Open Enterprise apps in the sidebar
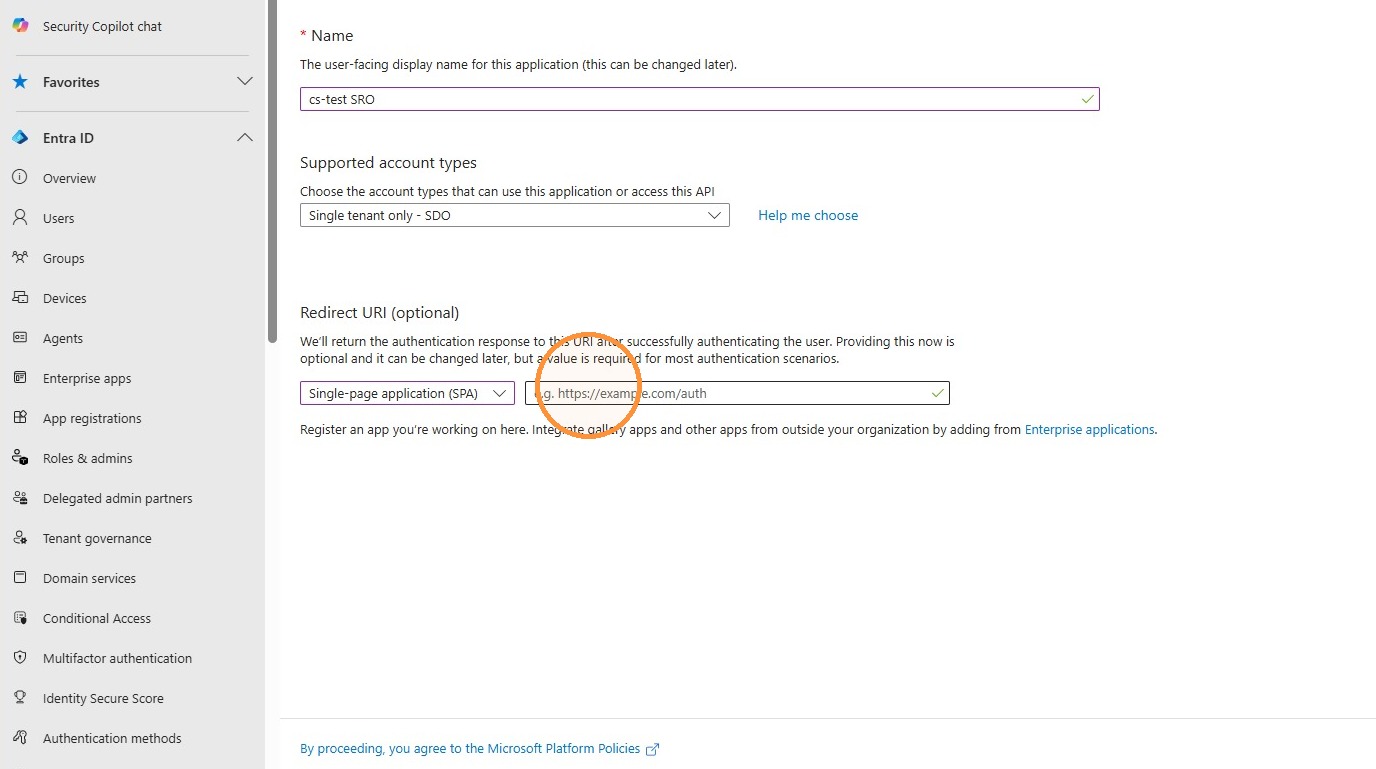Viewport: 1376px width, 769px height. [87, 379]
